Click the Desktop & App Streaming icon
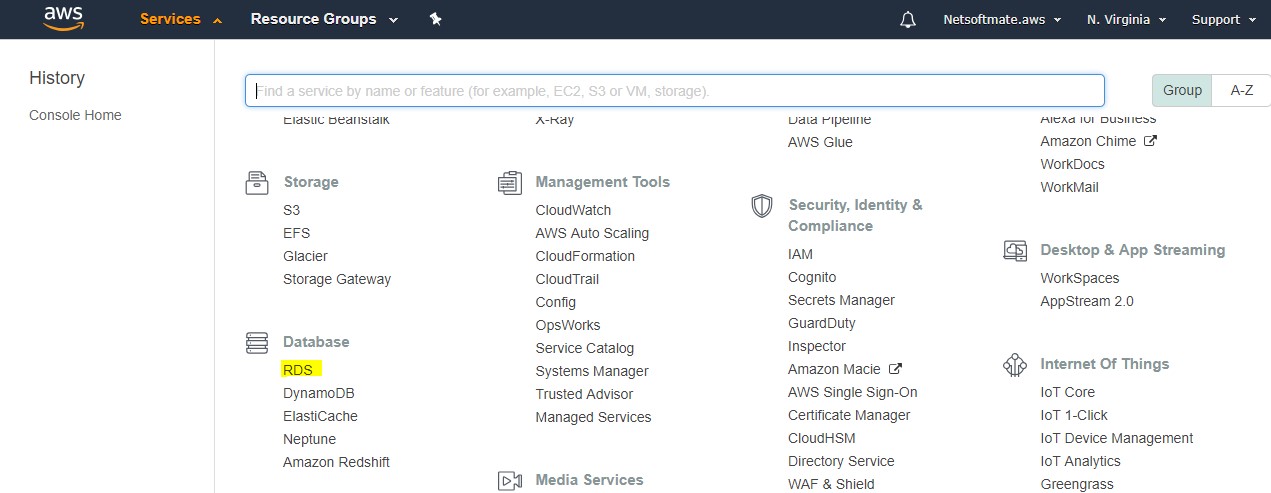Screen dimensions: 1271x493 point(1014,251)
